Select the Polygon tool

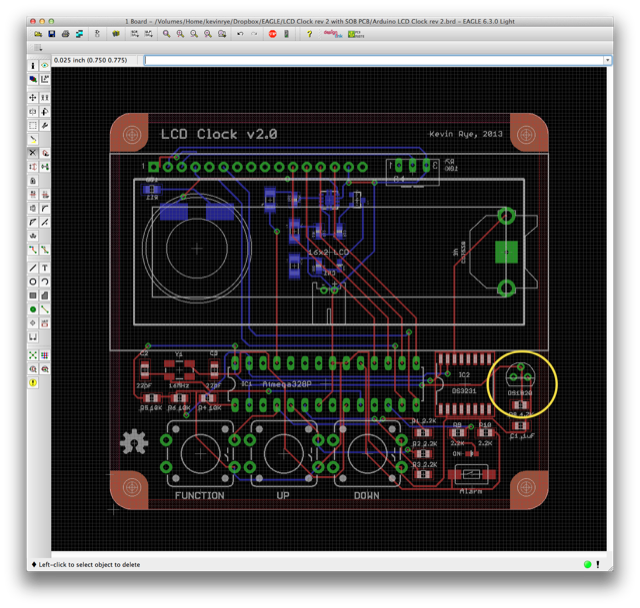coord(44,295)
